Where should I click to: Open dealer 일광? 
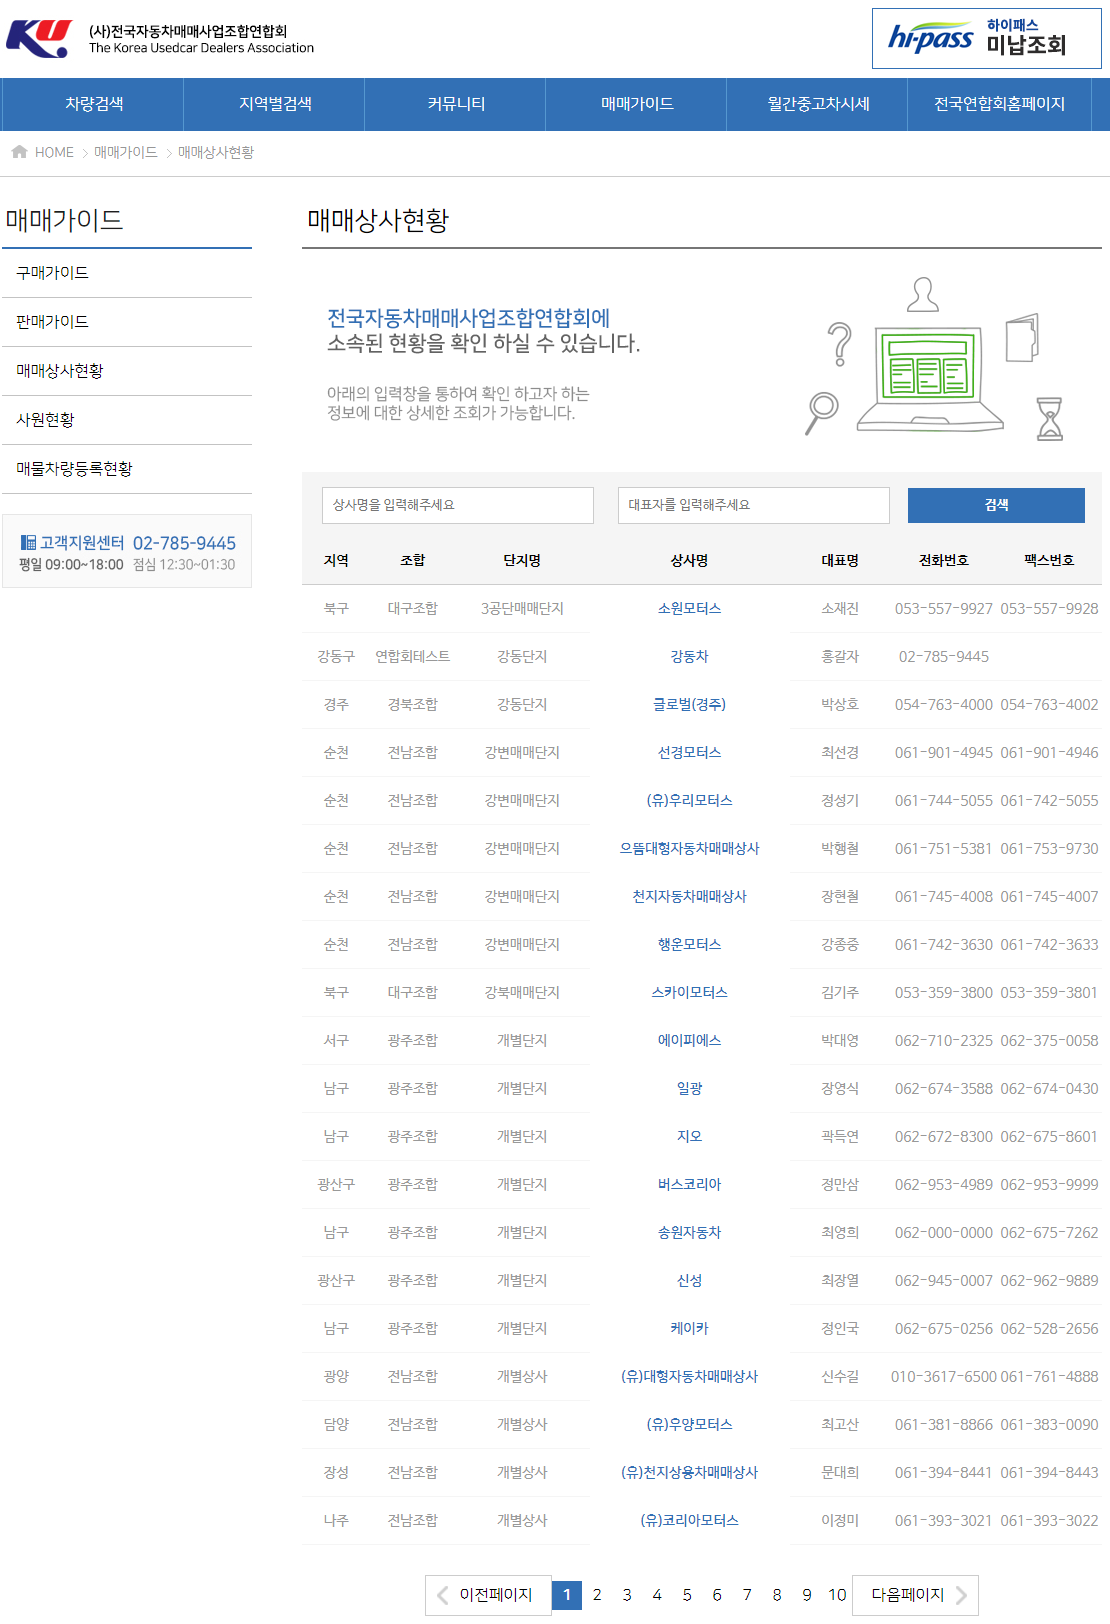tap(689, 1088)
